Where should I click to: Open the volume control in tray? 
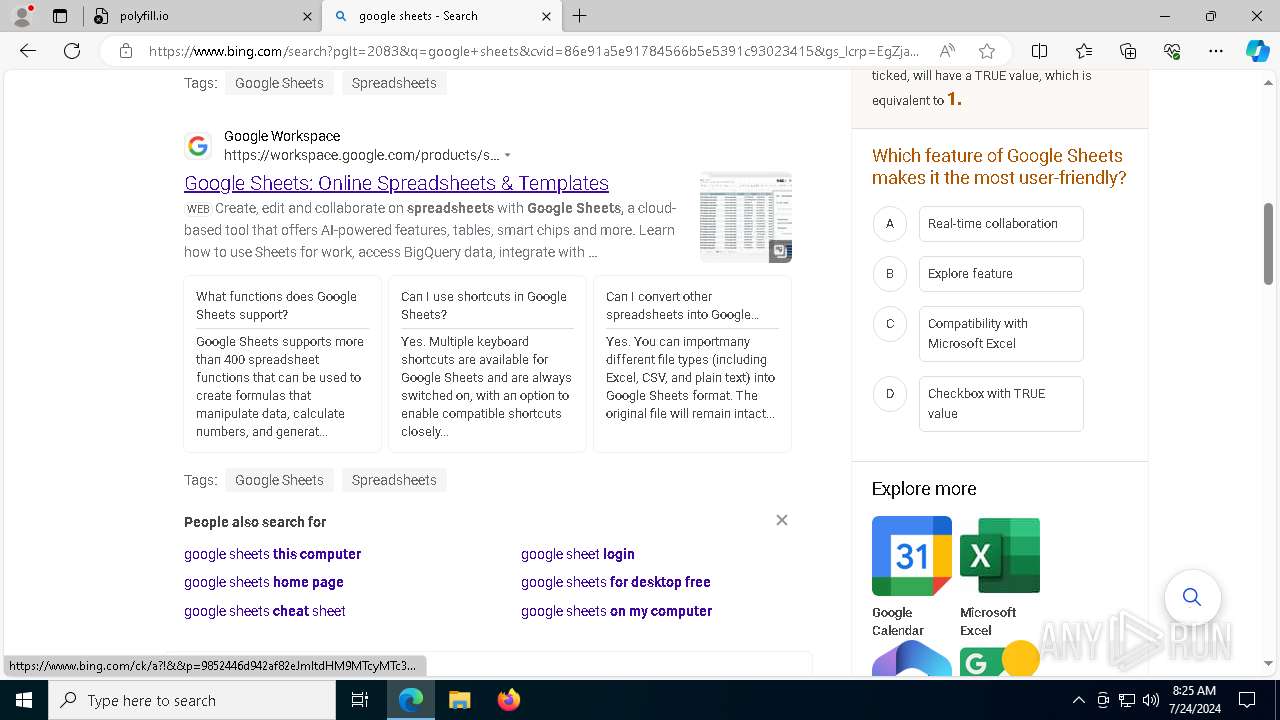click(1151, 700)
